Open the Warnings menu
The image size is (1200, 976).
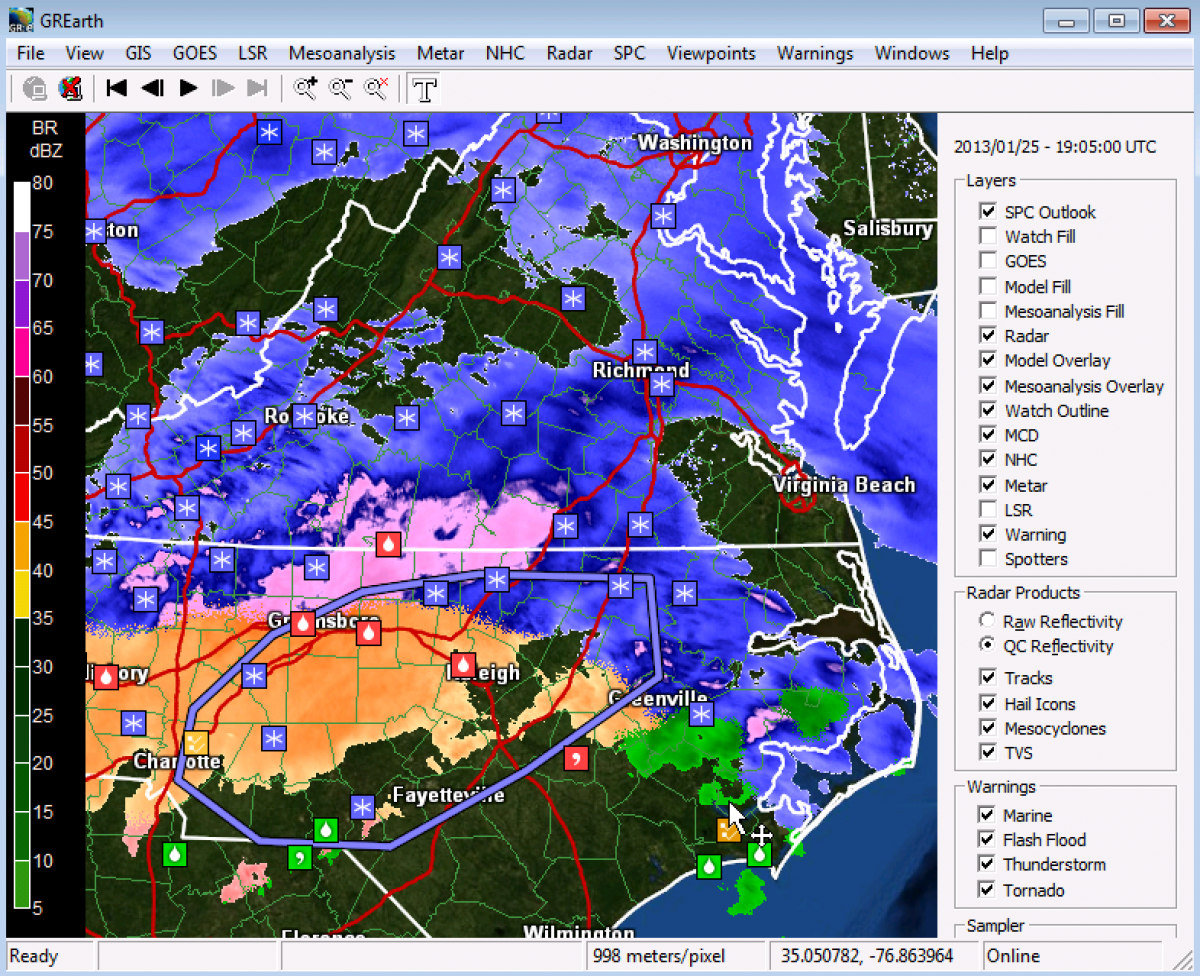[815, 53]
